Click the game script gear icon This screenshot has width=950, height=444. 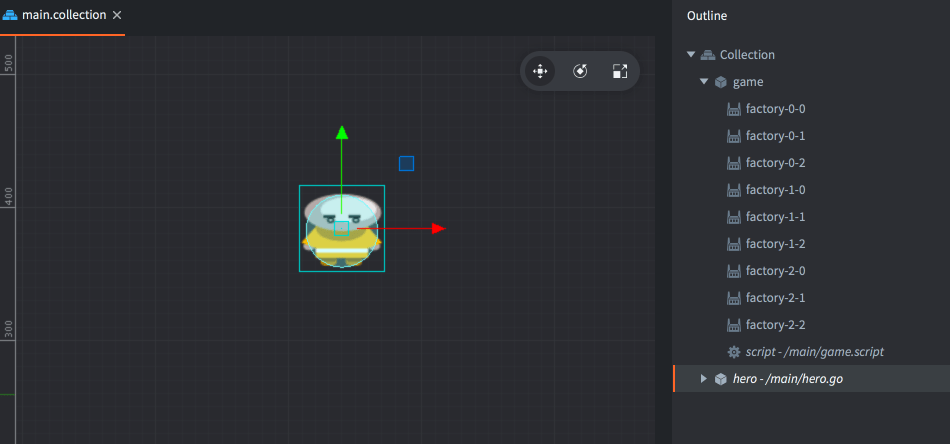click(x=734, y=352)
